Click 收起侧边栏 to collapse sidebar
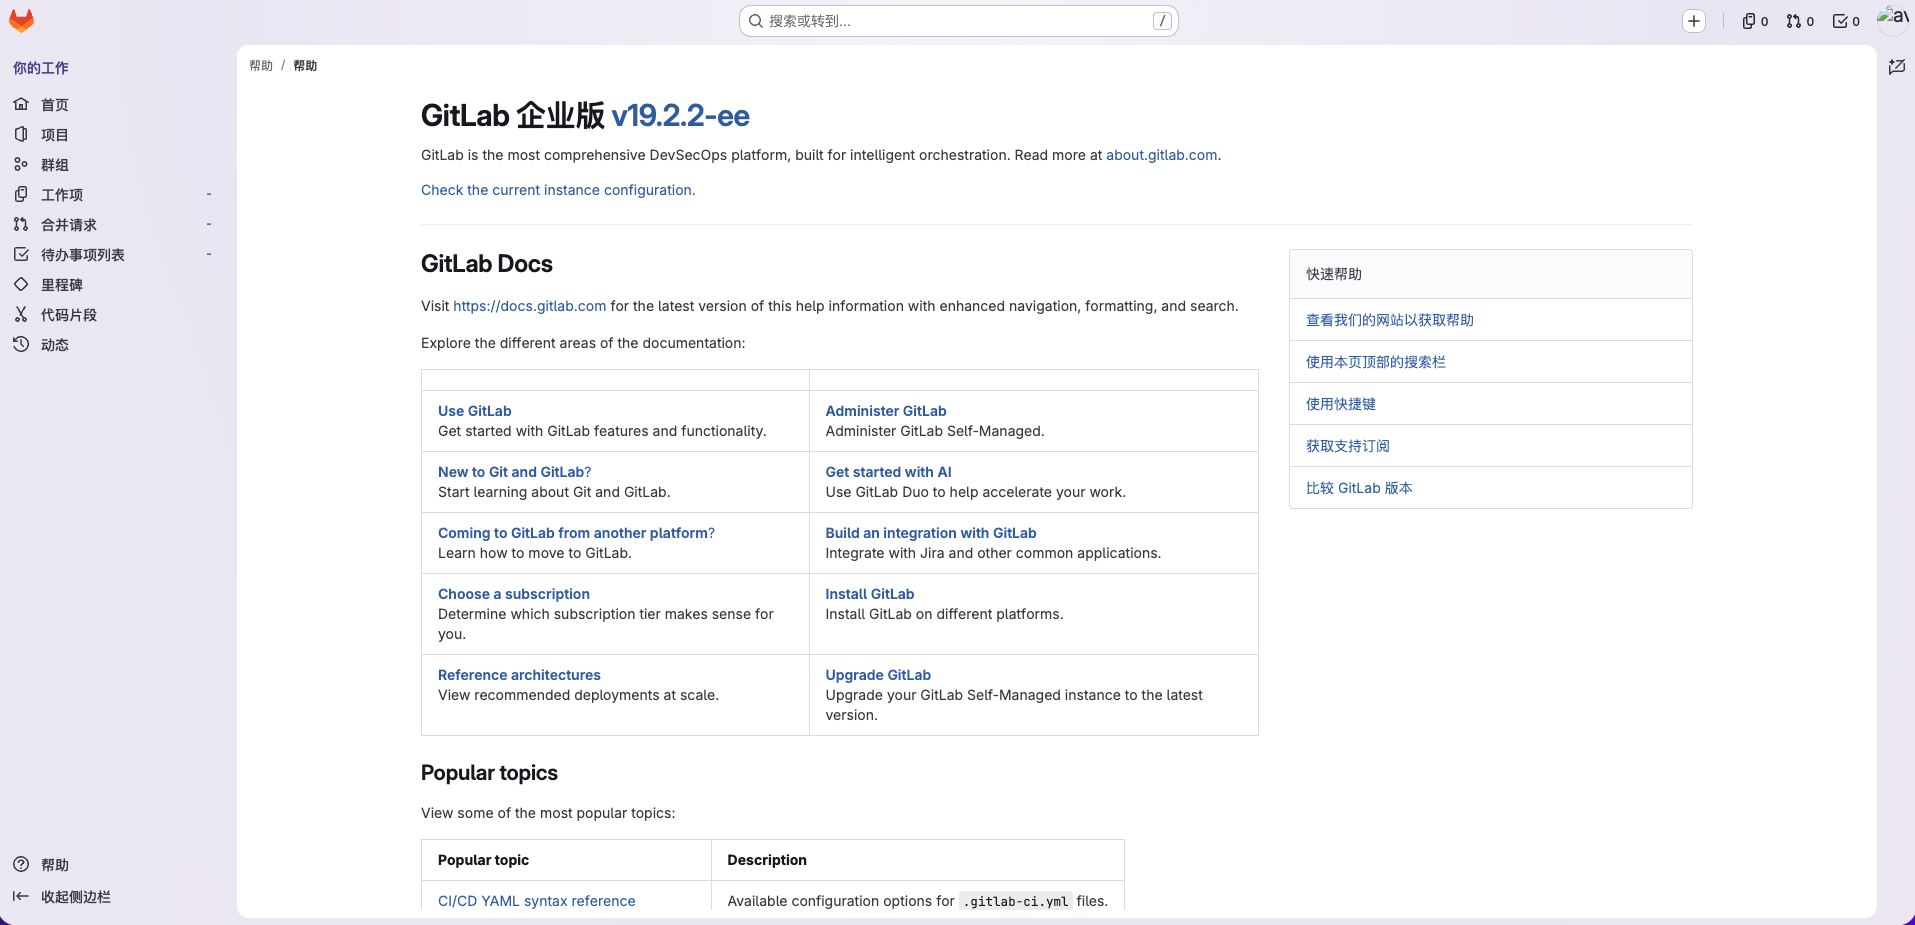Viewport: 1915px width, 925px height. (x=76, y=897)
